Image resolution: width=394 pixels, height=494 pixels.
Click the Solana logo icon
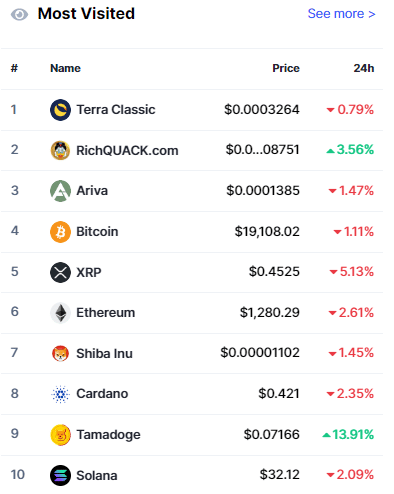pos(60,475)
